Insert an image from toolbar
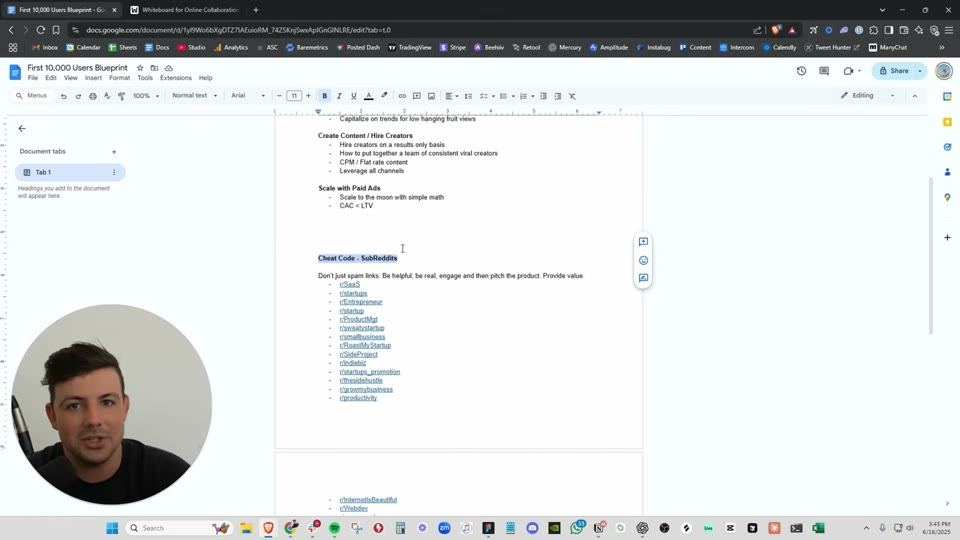This screenshot has height=540, width=960. click(x=432, y=96)
